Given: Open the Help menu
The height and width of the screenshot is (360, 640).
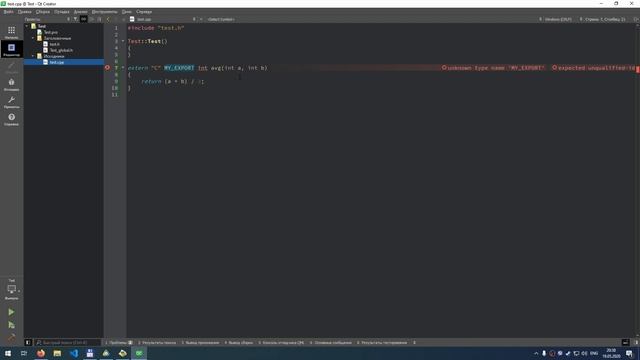Looking at the screenshot, I should coord(144,12).
